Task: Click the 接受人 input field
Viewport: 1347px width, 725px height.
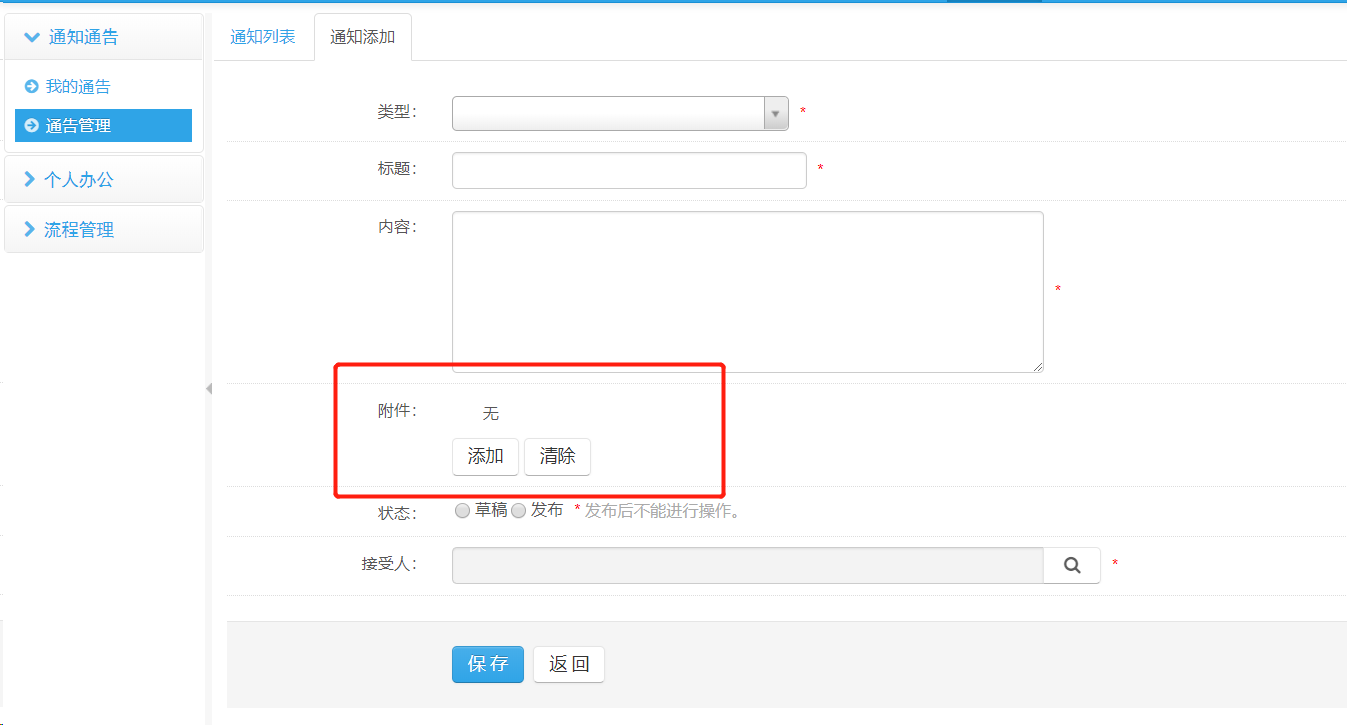Action: coord(748,565)
